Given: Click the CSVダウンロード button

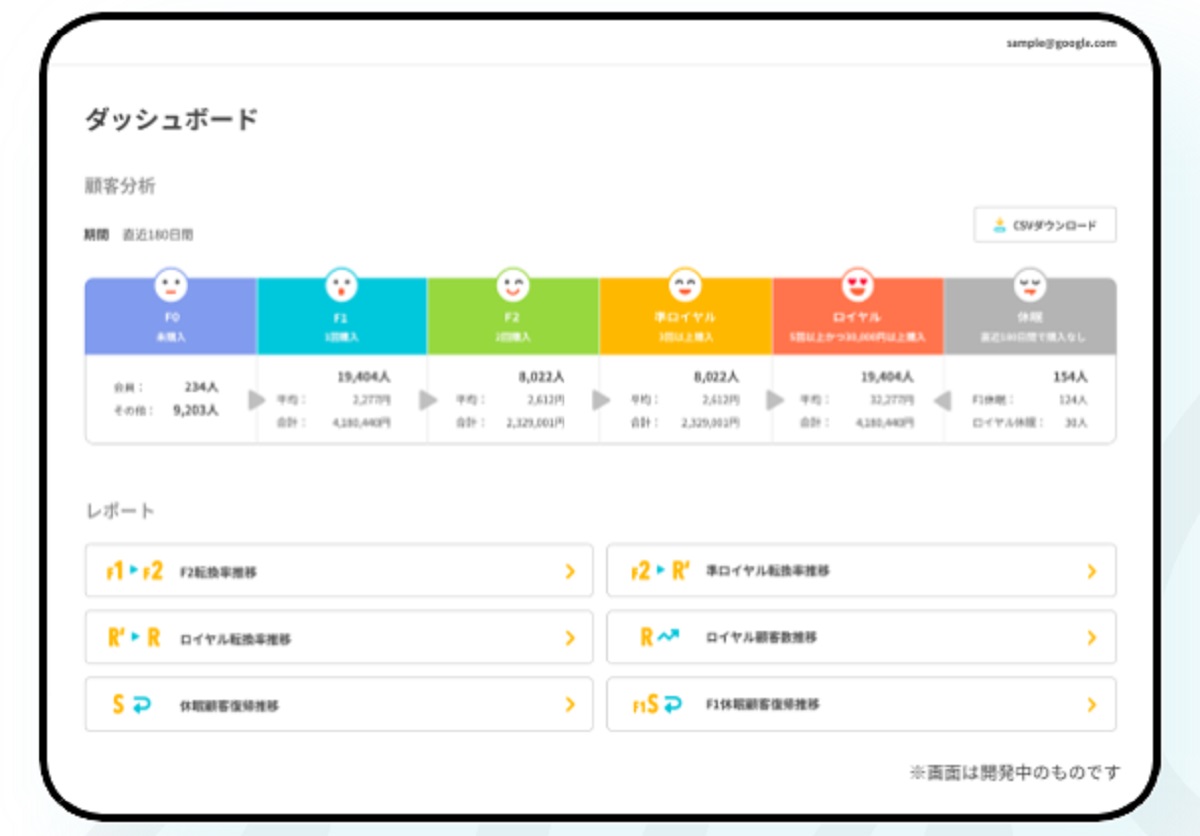Looking at the screenshot, I should coord(1045,225).
